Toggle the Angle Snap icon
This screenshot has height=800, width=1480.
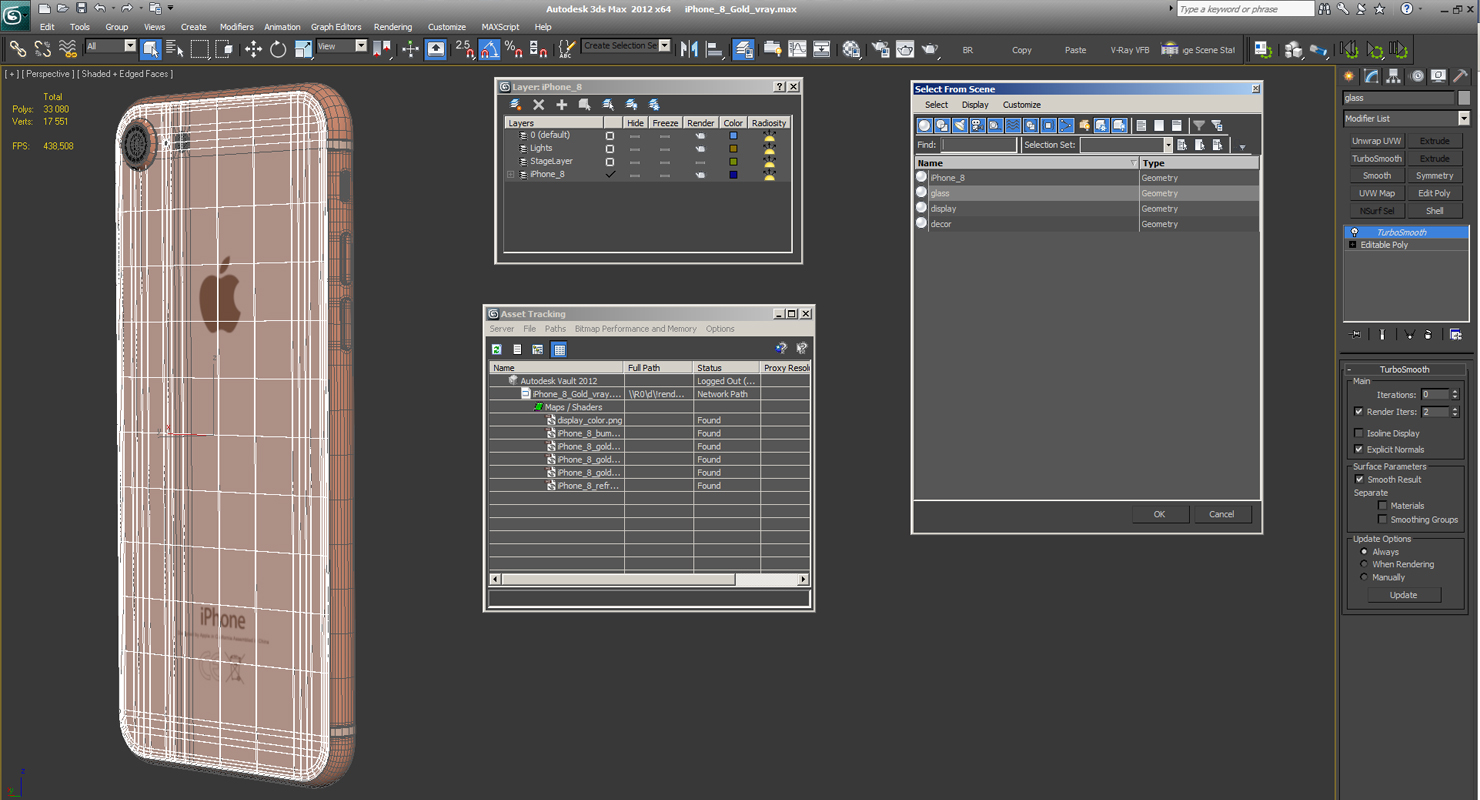(x=489, y=48)
